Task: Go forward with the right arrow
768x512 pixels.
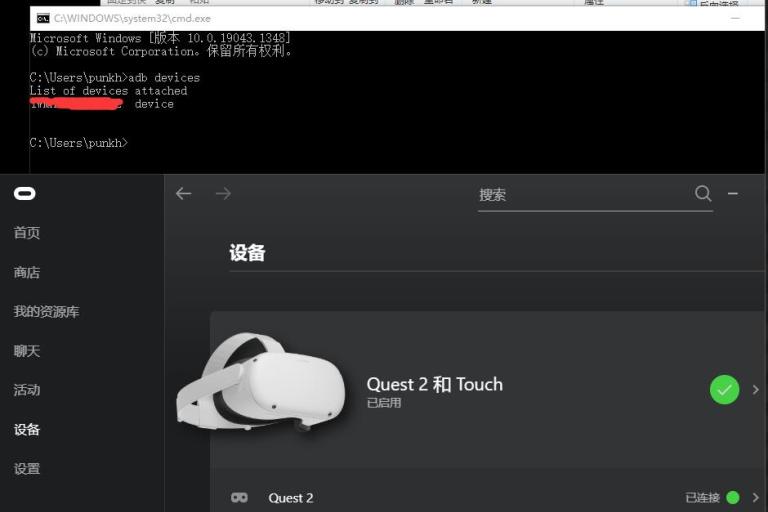Action: pyautogui.click(x=223, y=194)
